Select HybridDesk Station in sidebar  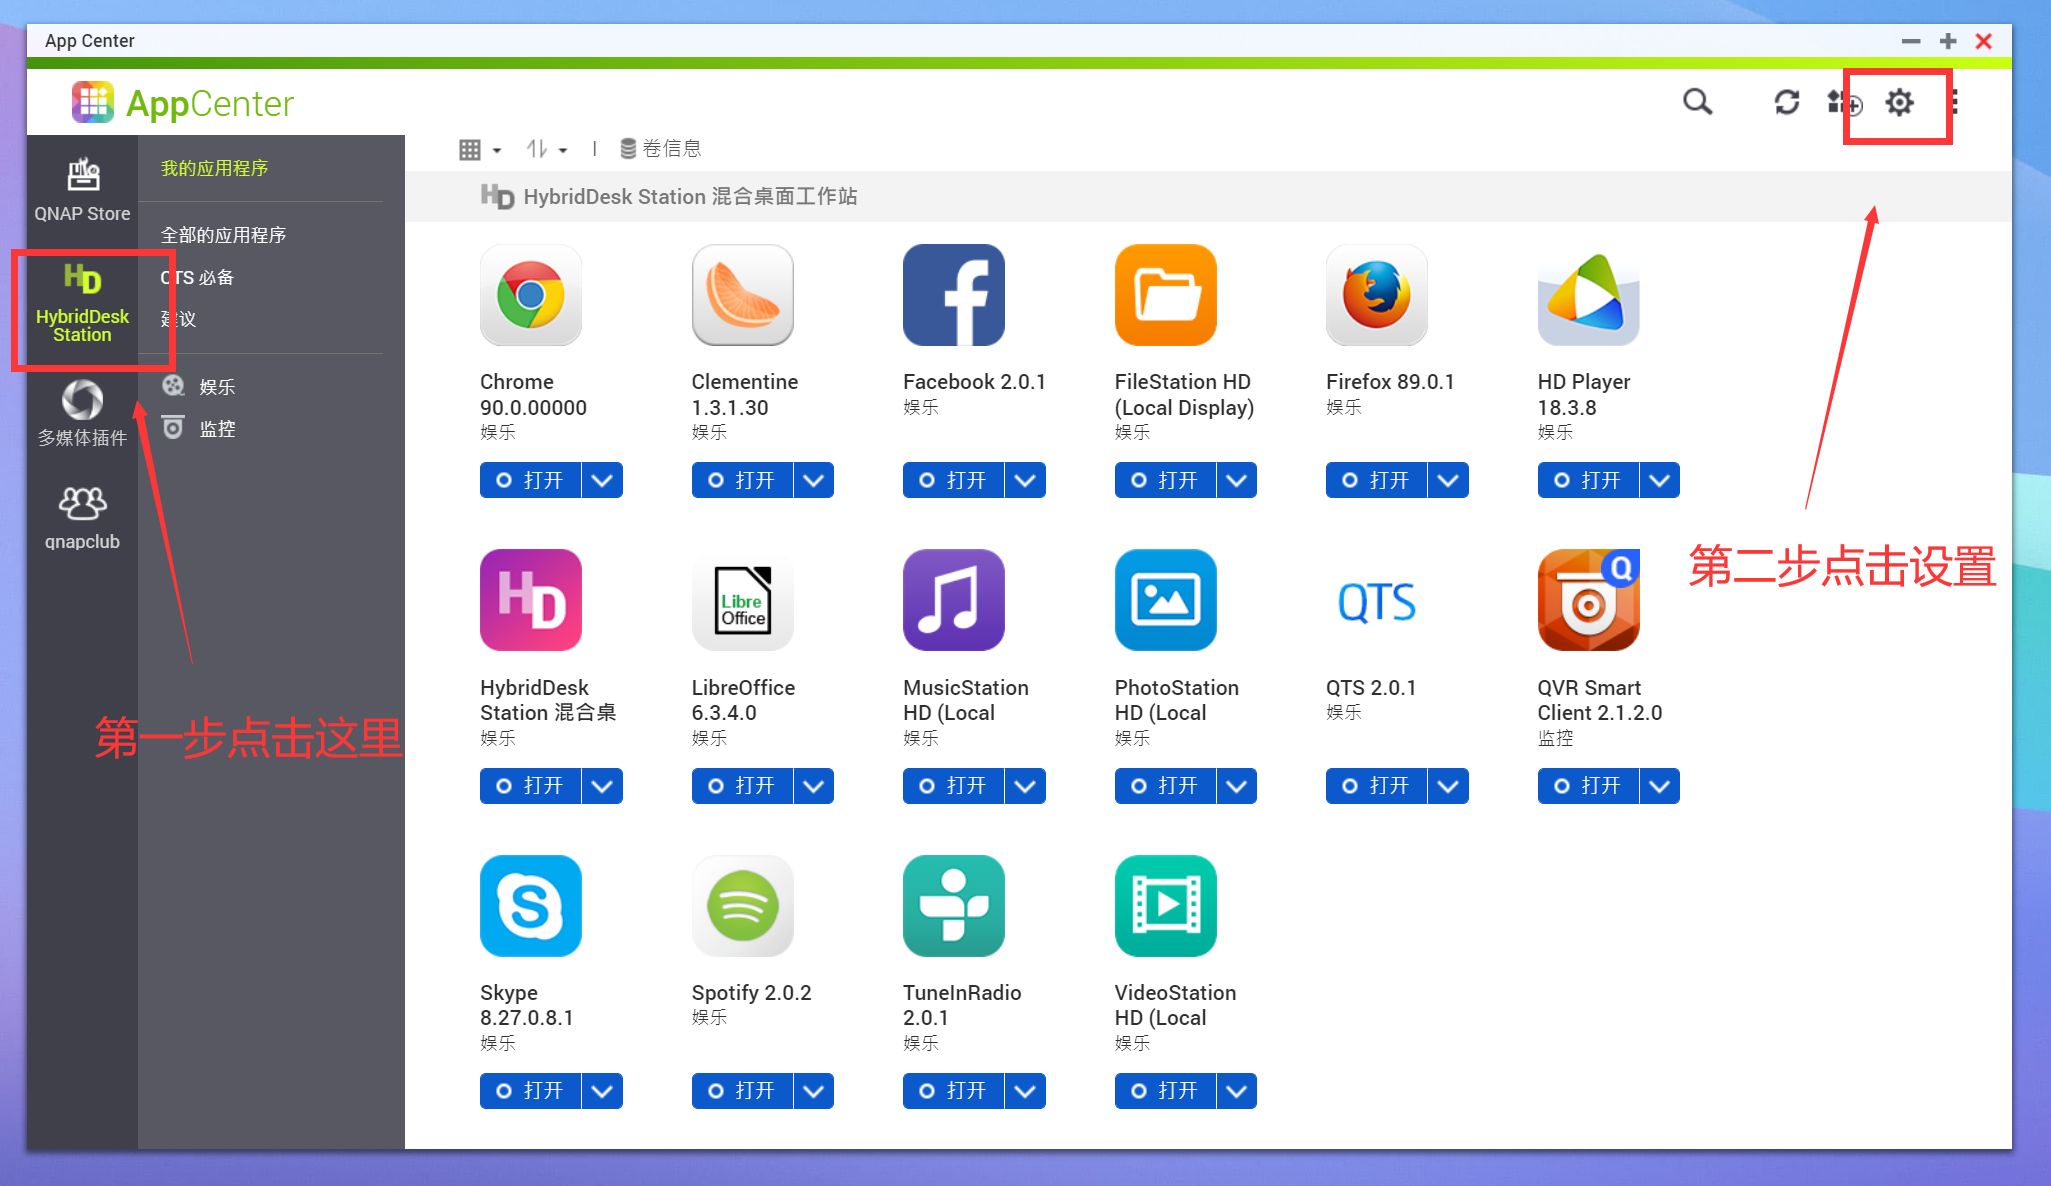pos(82,304)
